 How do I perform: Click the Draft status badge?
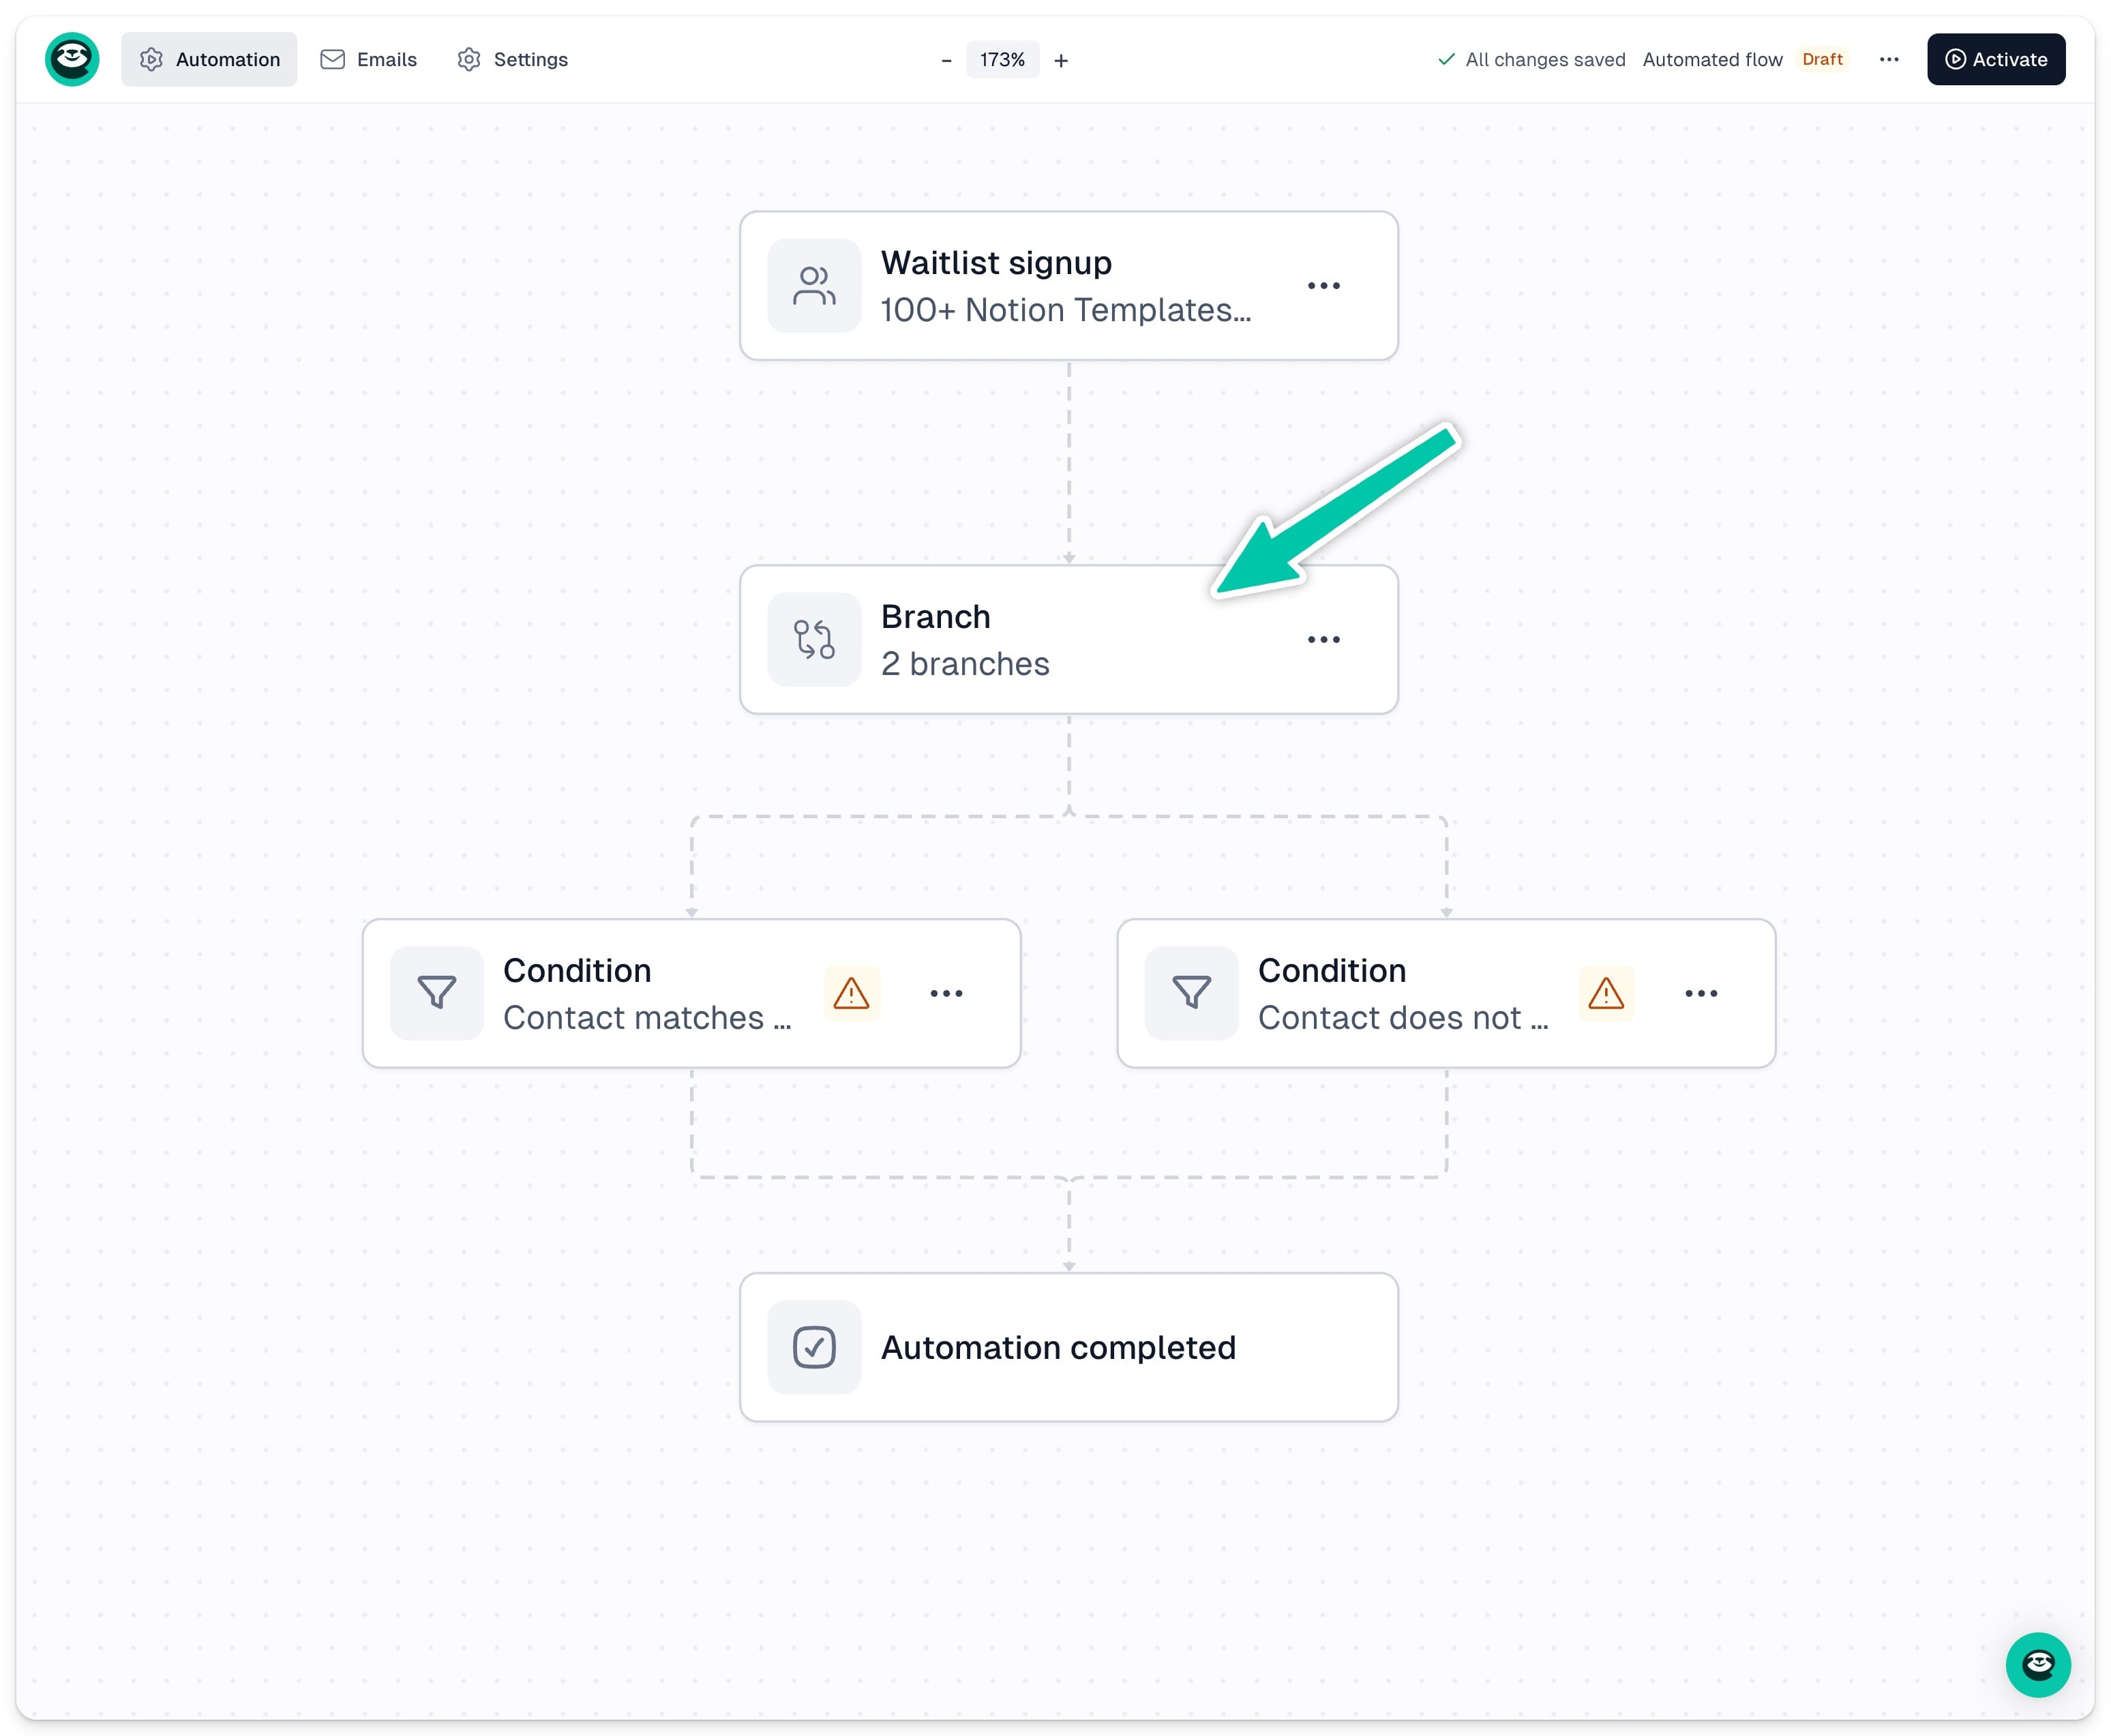1822,59
